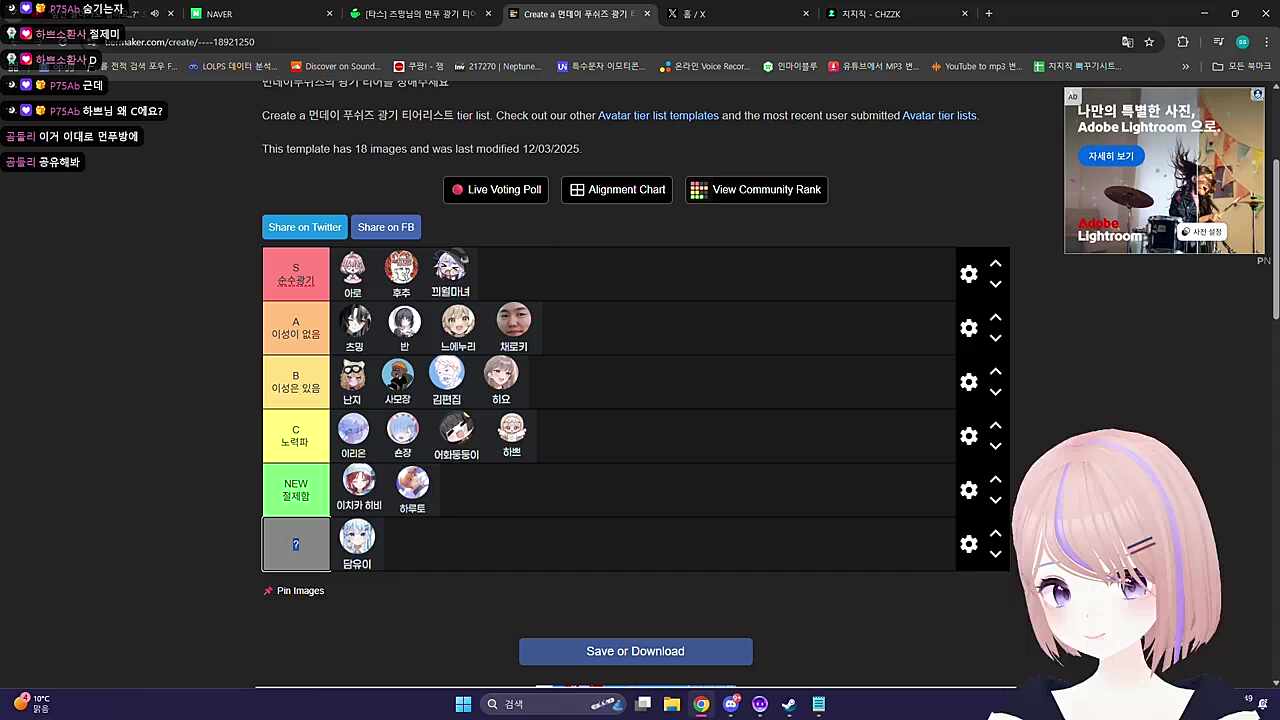Open the Live Voting Poll
Viewport: 1280px width, 720px height.
[x=495, y=190]
